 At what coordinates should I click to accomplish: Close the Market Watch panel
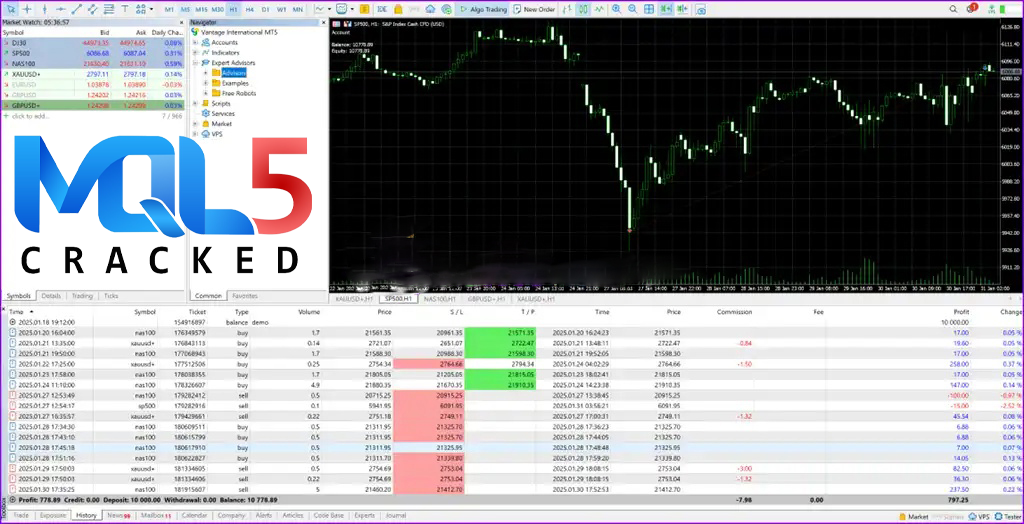(182, 22)
